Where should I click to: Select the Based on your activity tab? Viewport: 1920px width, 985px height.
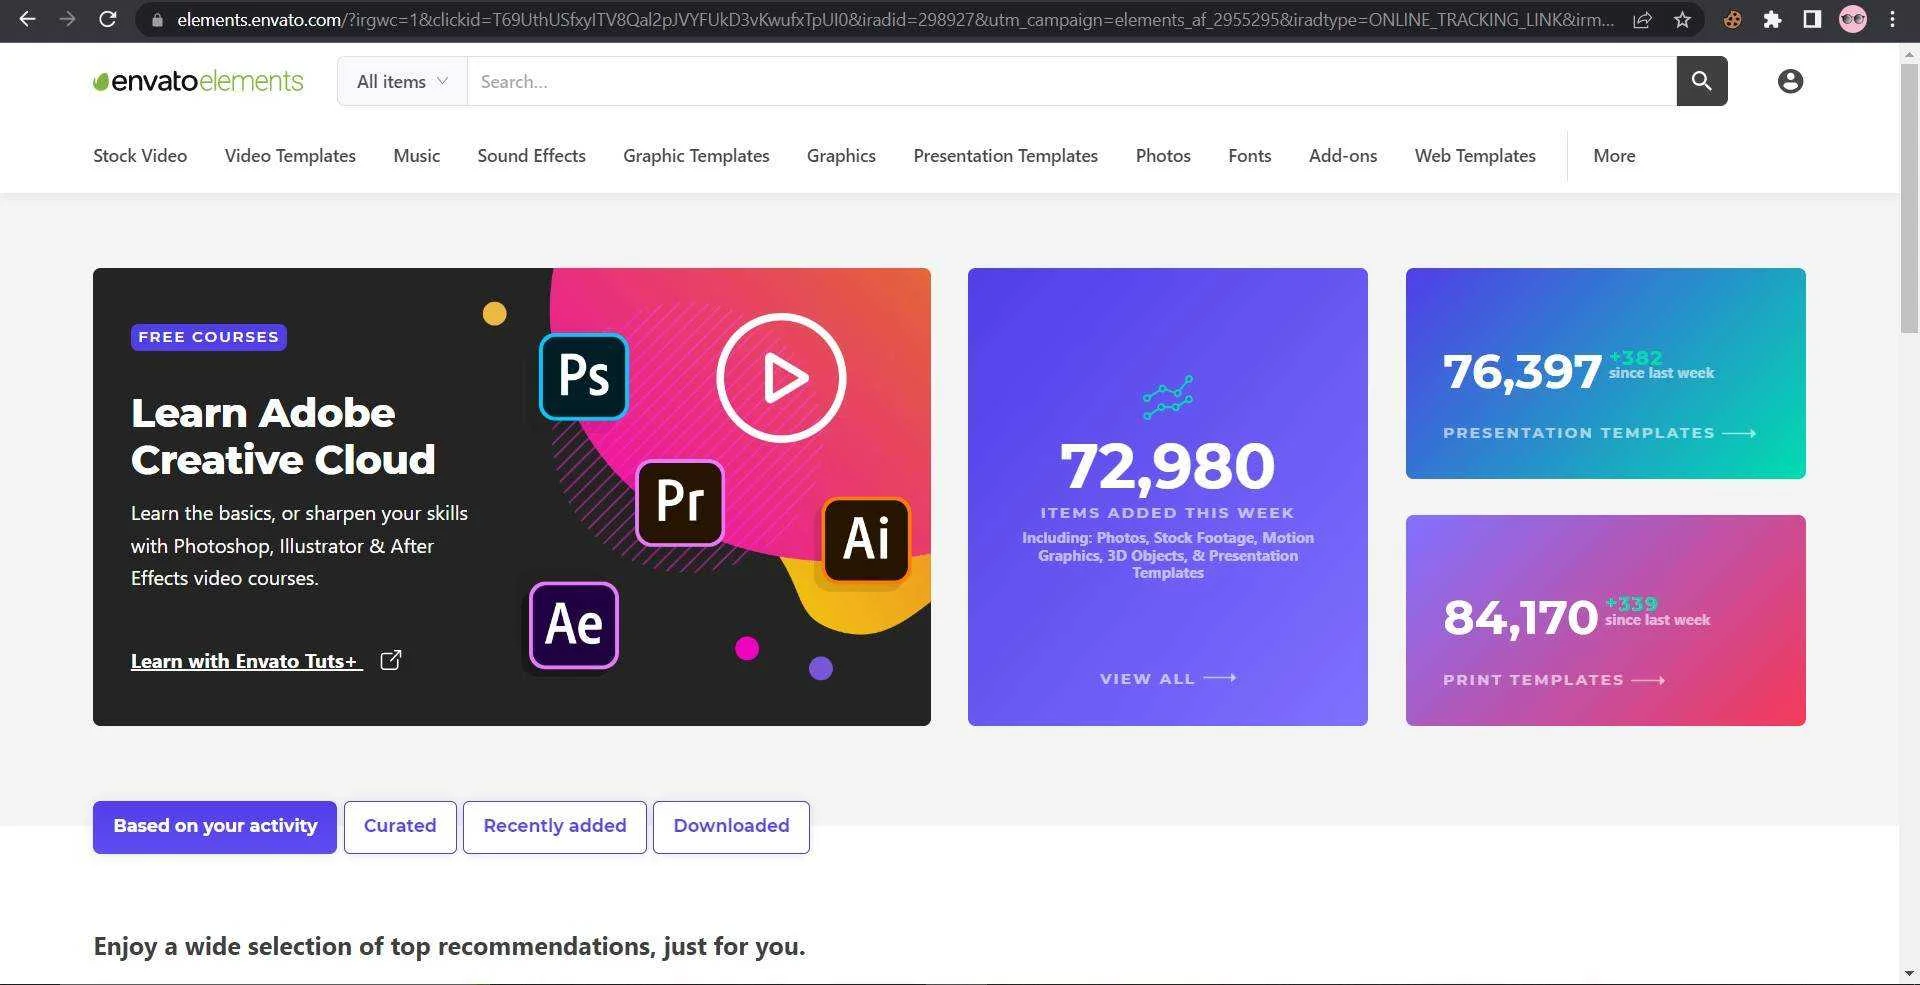215,827
